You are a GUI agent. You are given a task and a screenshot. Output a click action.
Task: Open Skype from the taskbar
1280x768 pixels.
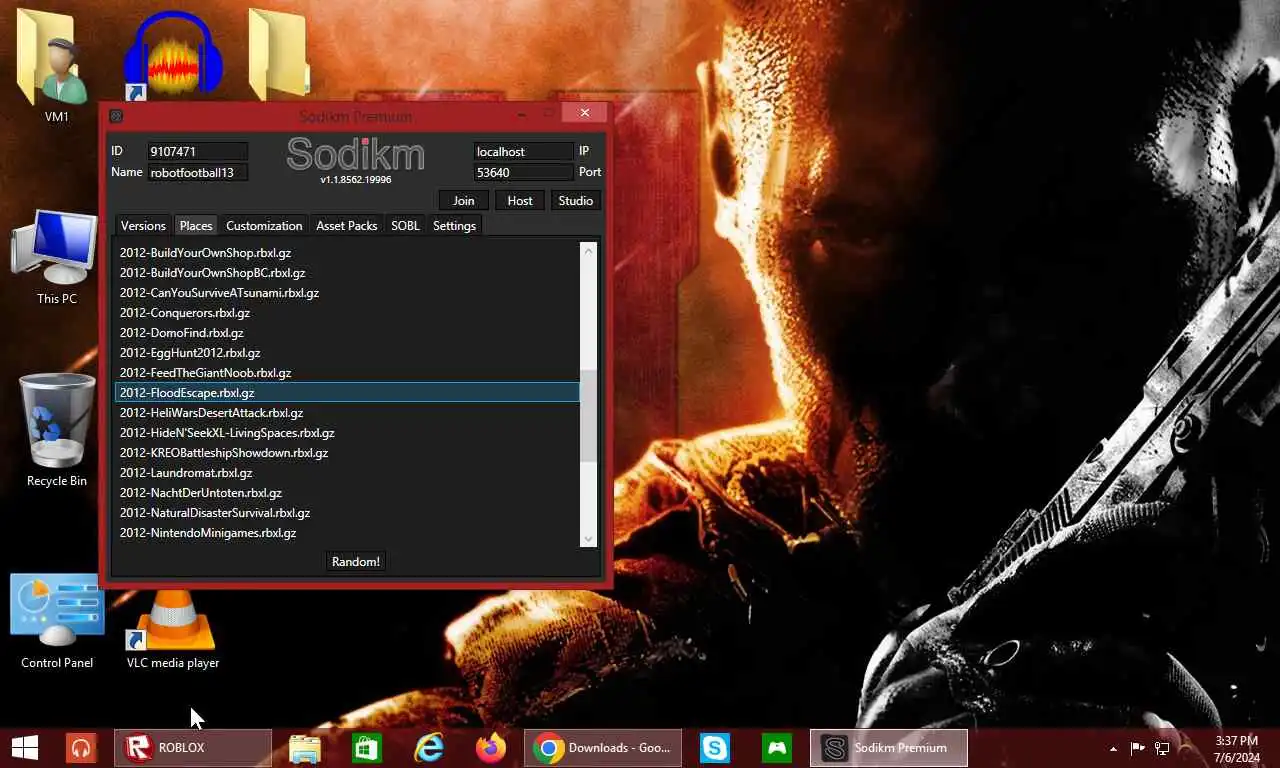click(714, 747)
